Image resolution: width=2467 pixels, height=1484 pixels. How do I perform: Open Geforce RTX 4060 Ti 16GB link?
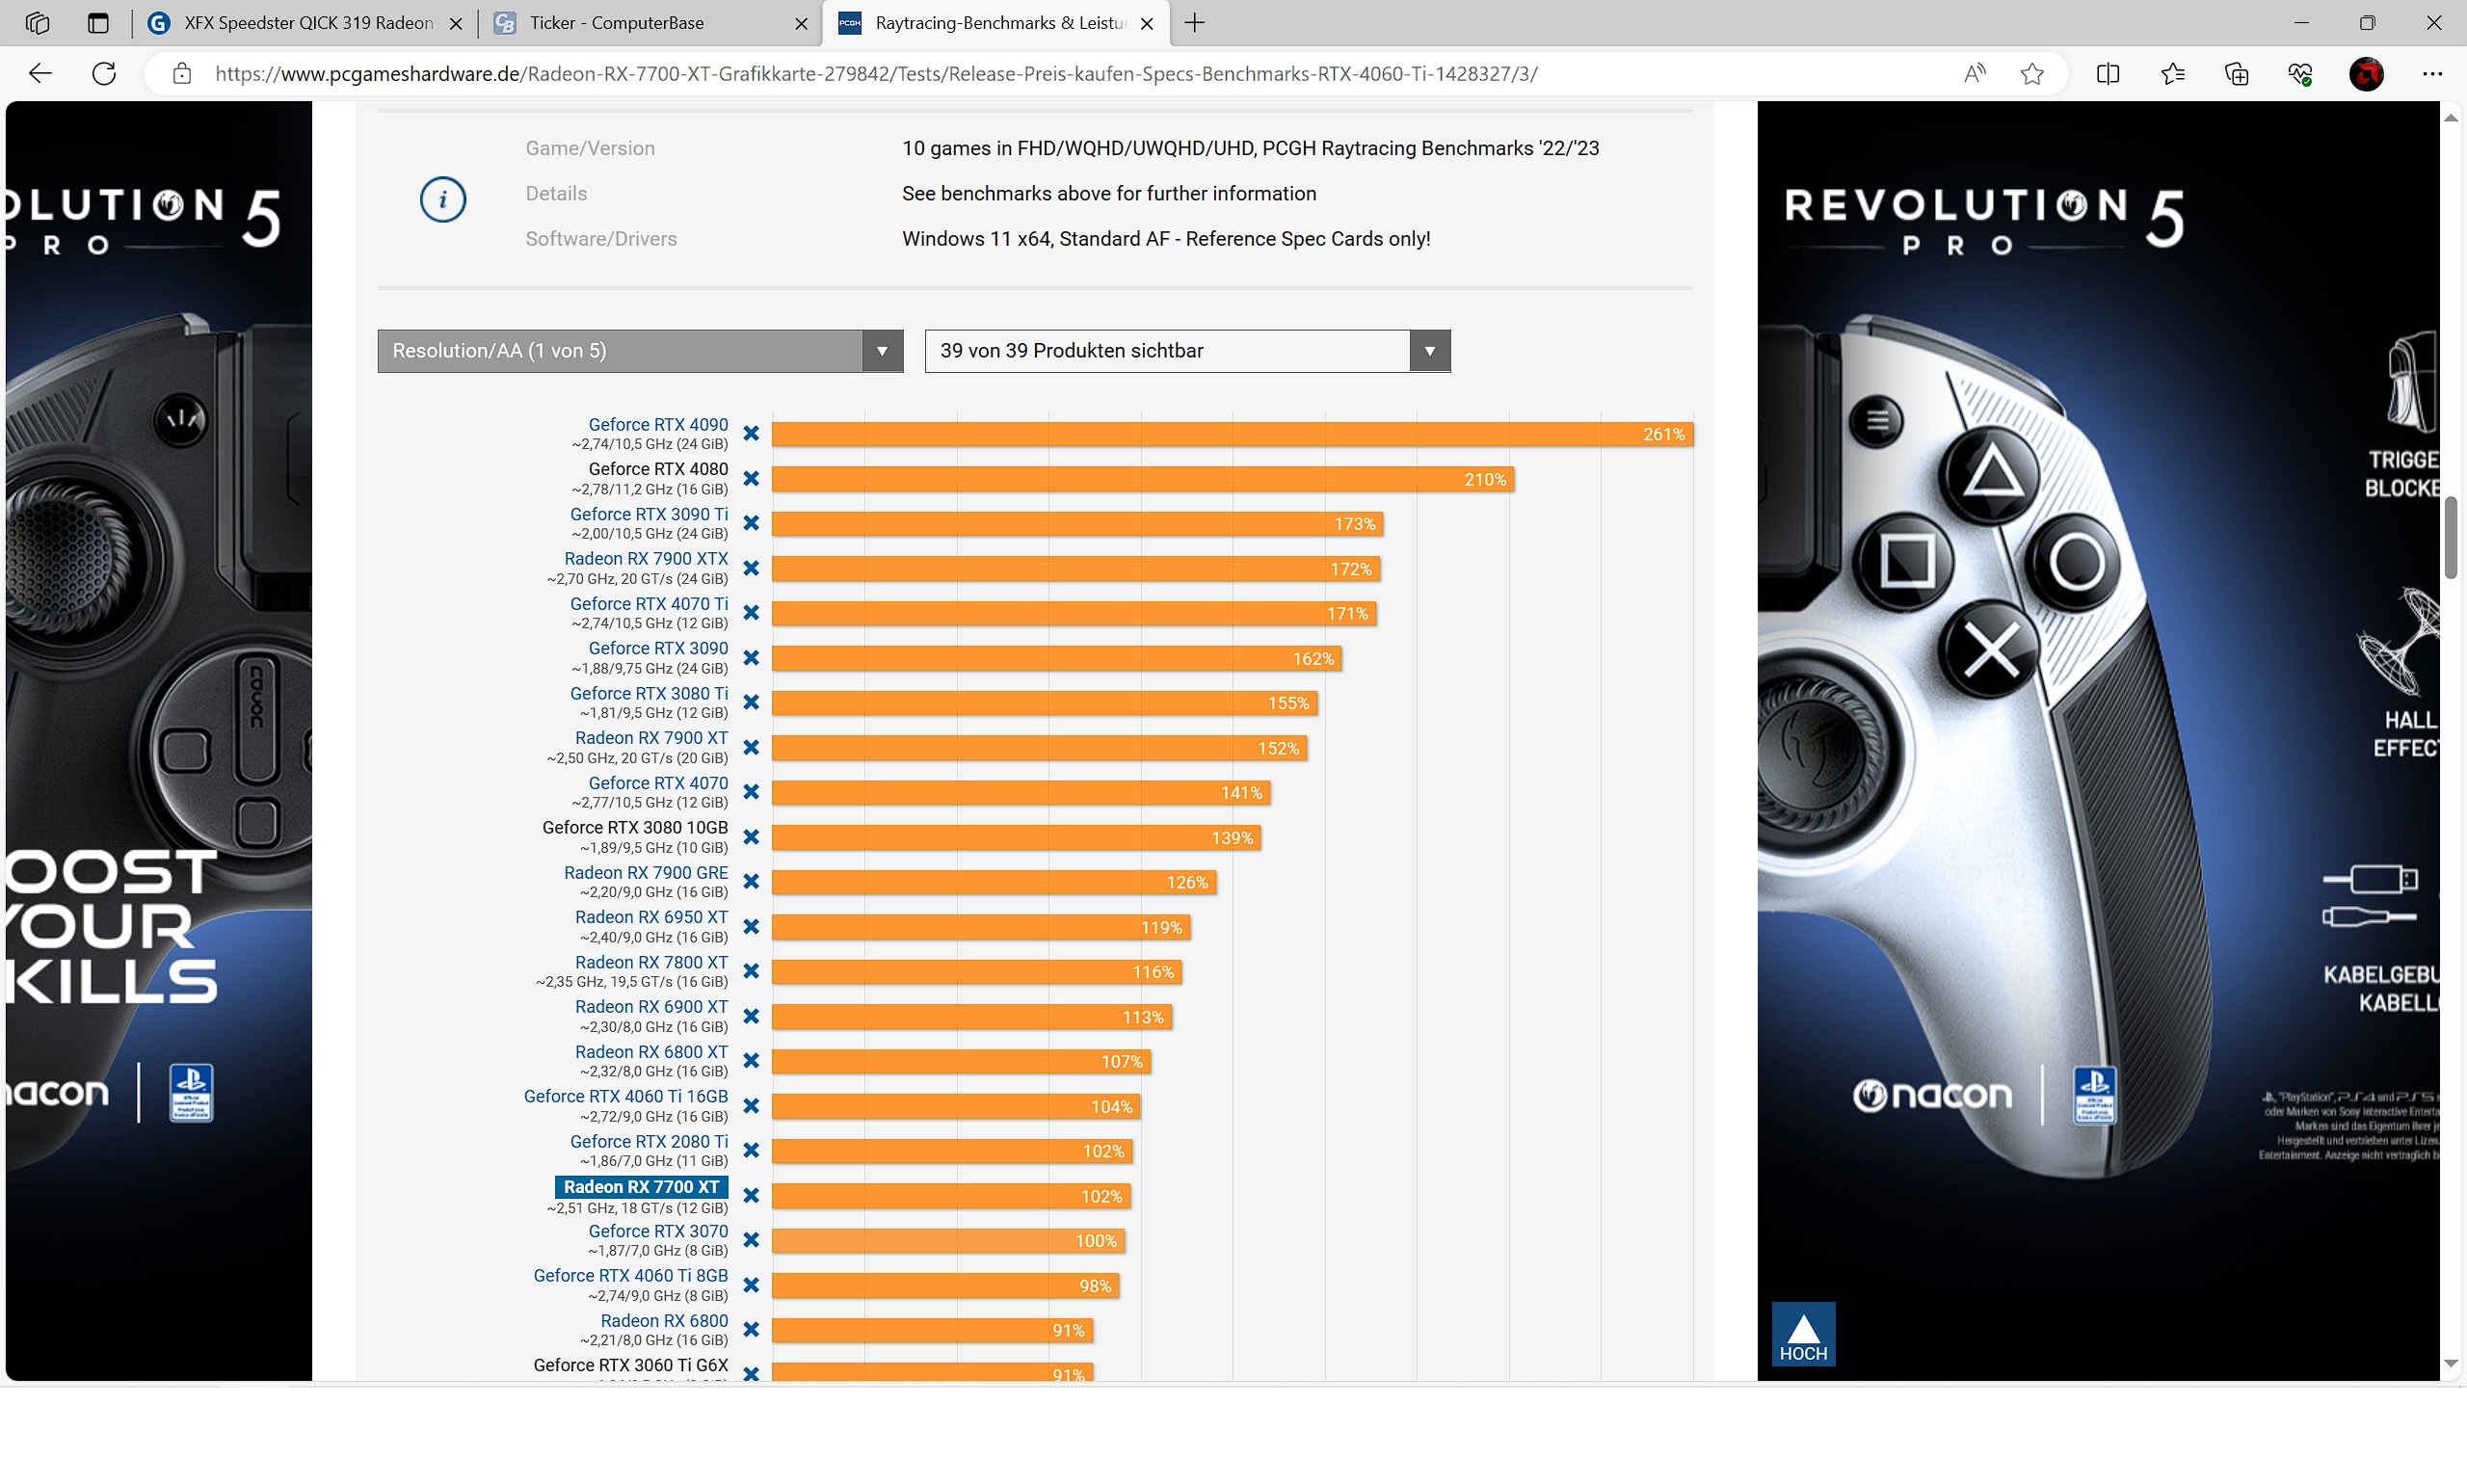[625, 1096]
